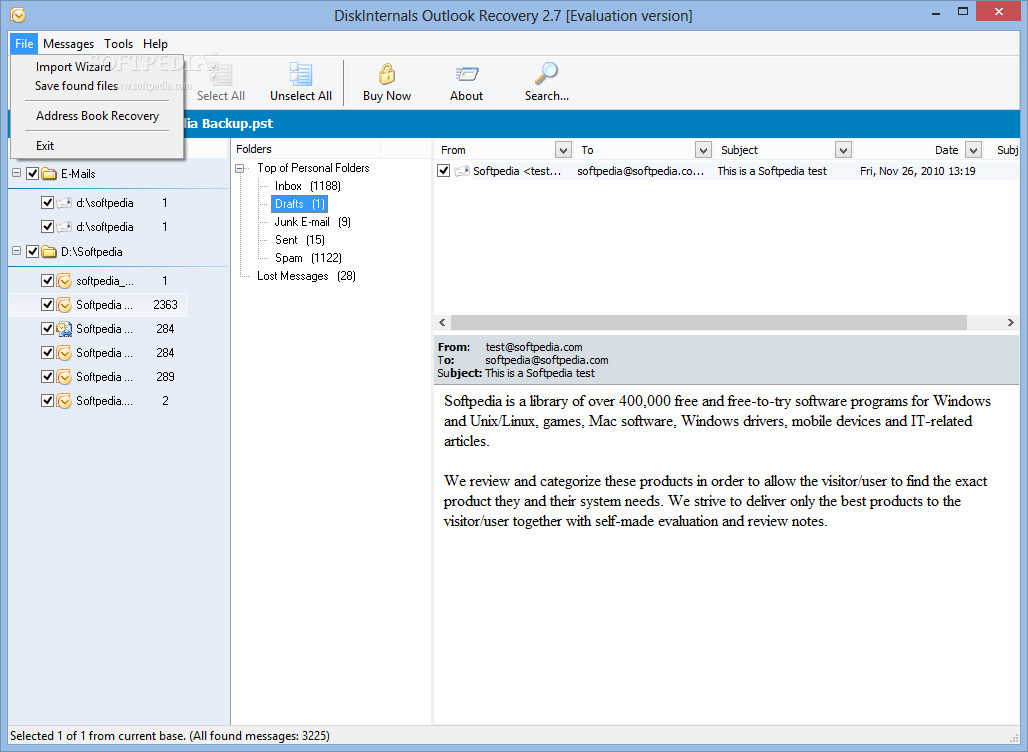Click the 'Fri, Nov 26, 2010 13:19' date cell
1028x752 pixels.
pyautogui.click(x=917, y=171)
